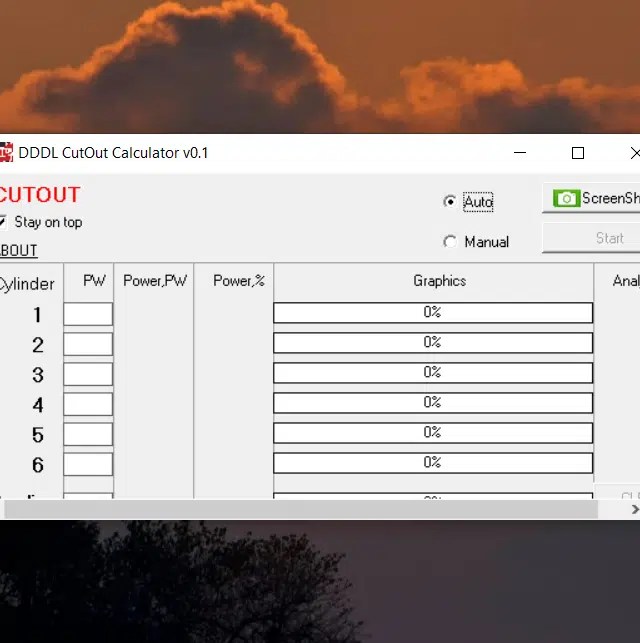
Task: Click the scrollbar right arrow
Action: point(635,509)
